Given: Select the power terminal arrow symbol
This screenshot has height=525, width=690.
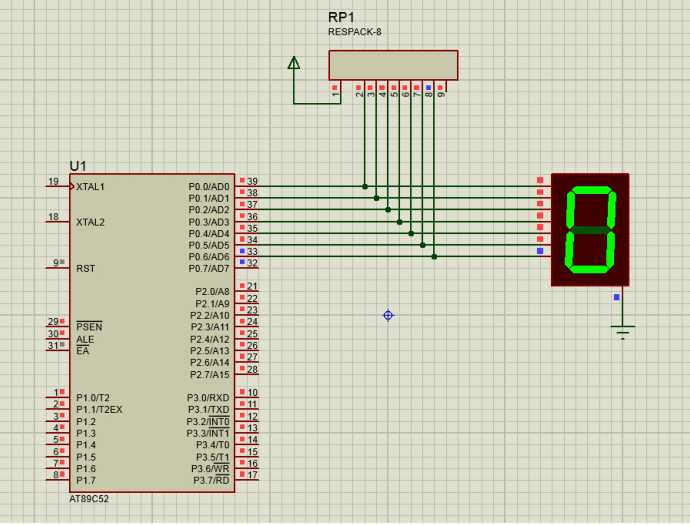Looking at the screenshot, I should (294, 62).
